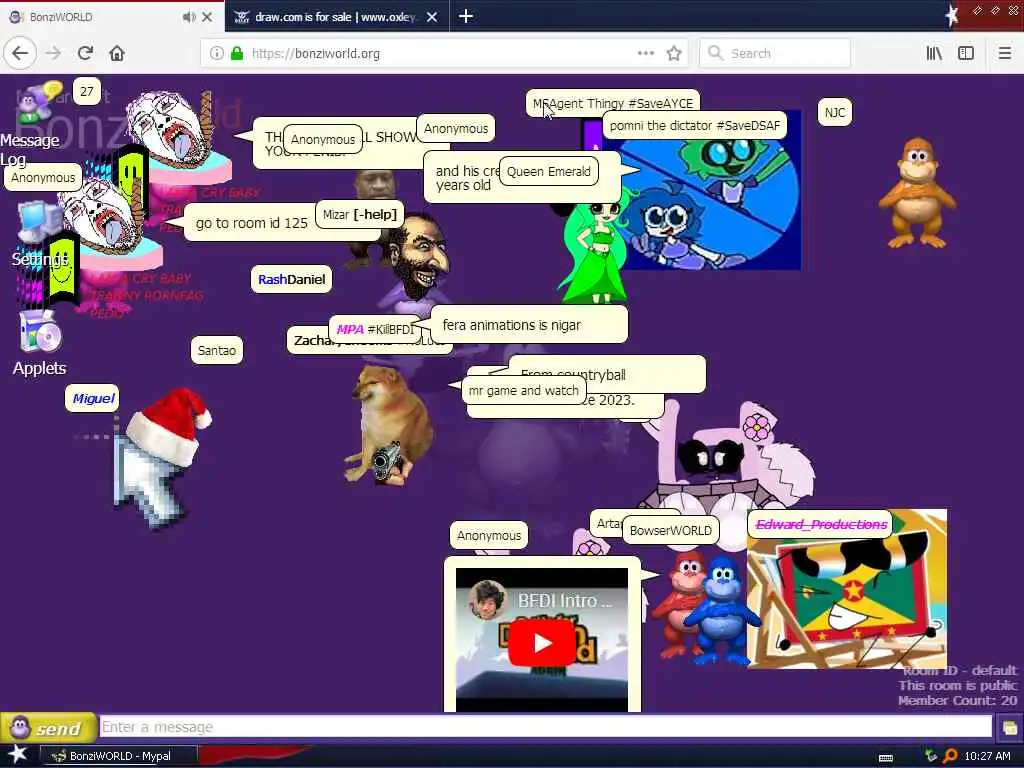Click the yellow icon beside message field
The height and width of the screenshot is (768, 1024).
pos(1009,728)
